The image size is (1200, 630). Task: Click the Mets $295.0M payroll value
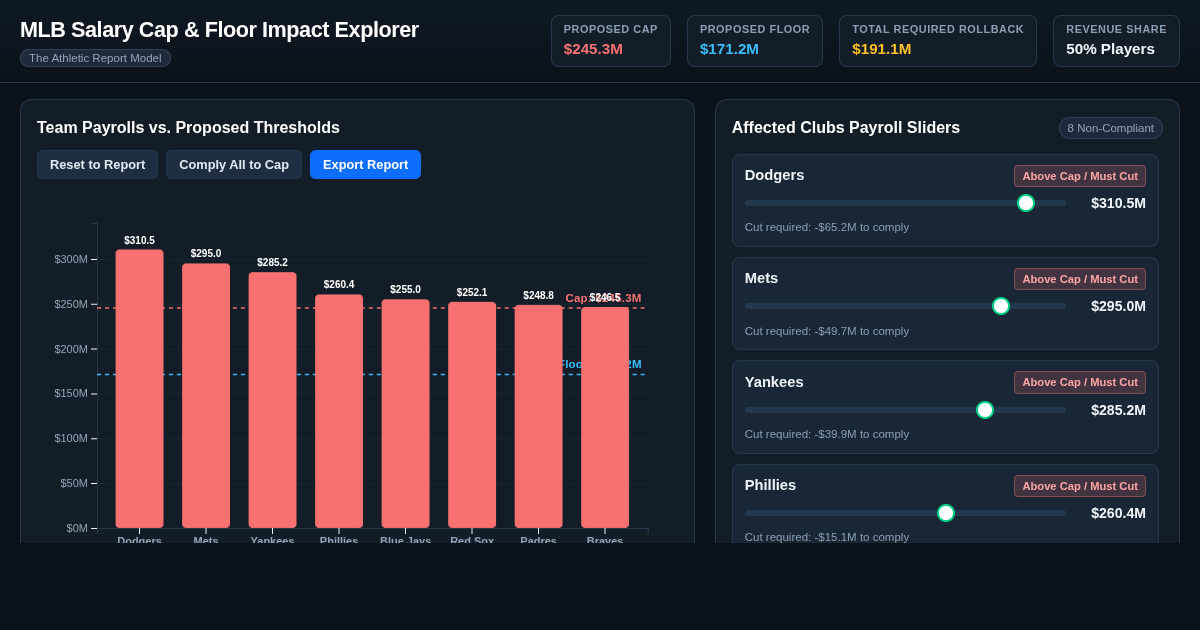(1118, 306)
